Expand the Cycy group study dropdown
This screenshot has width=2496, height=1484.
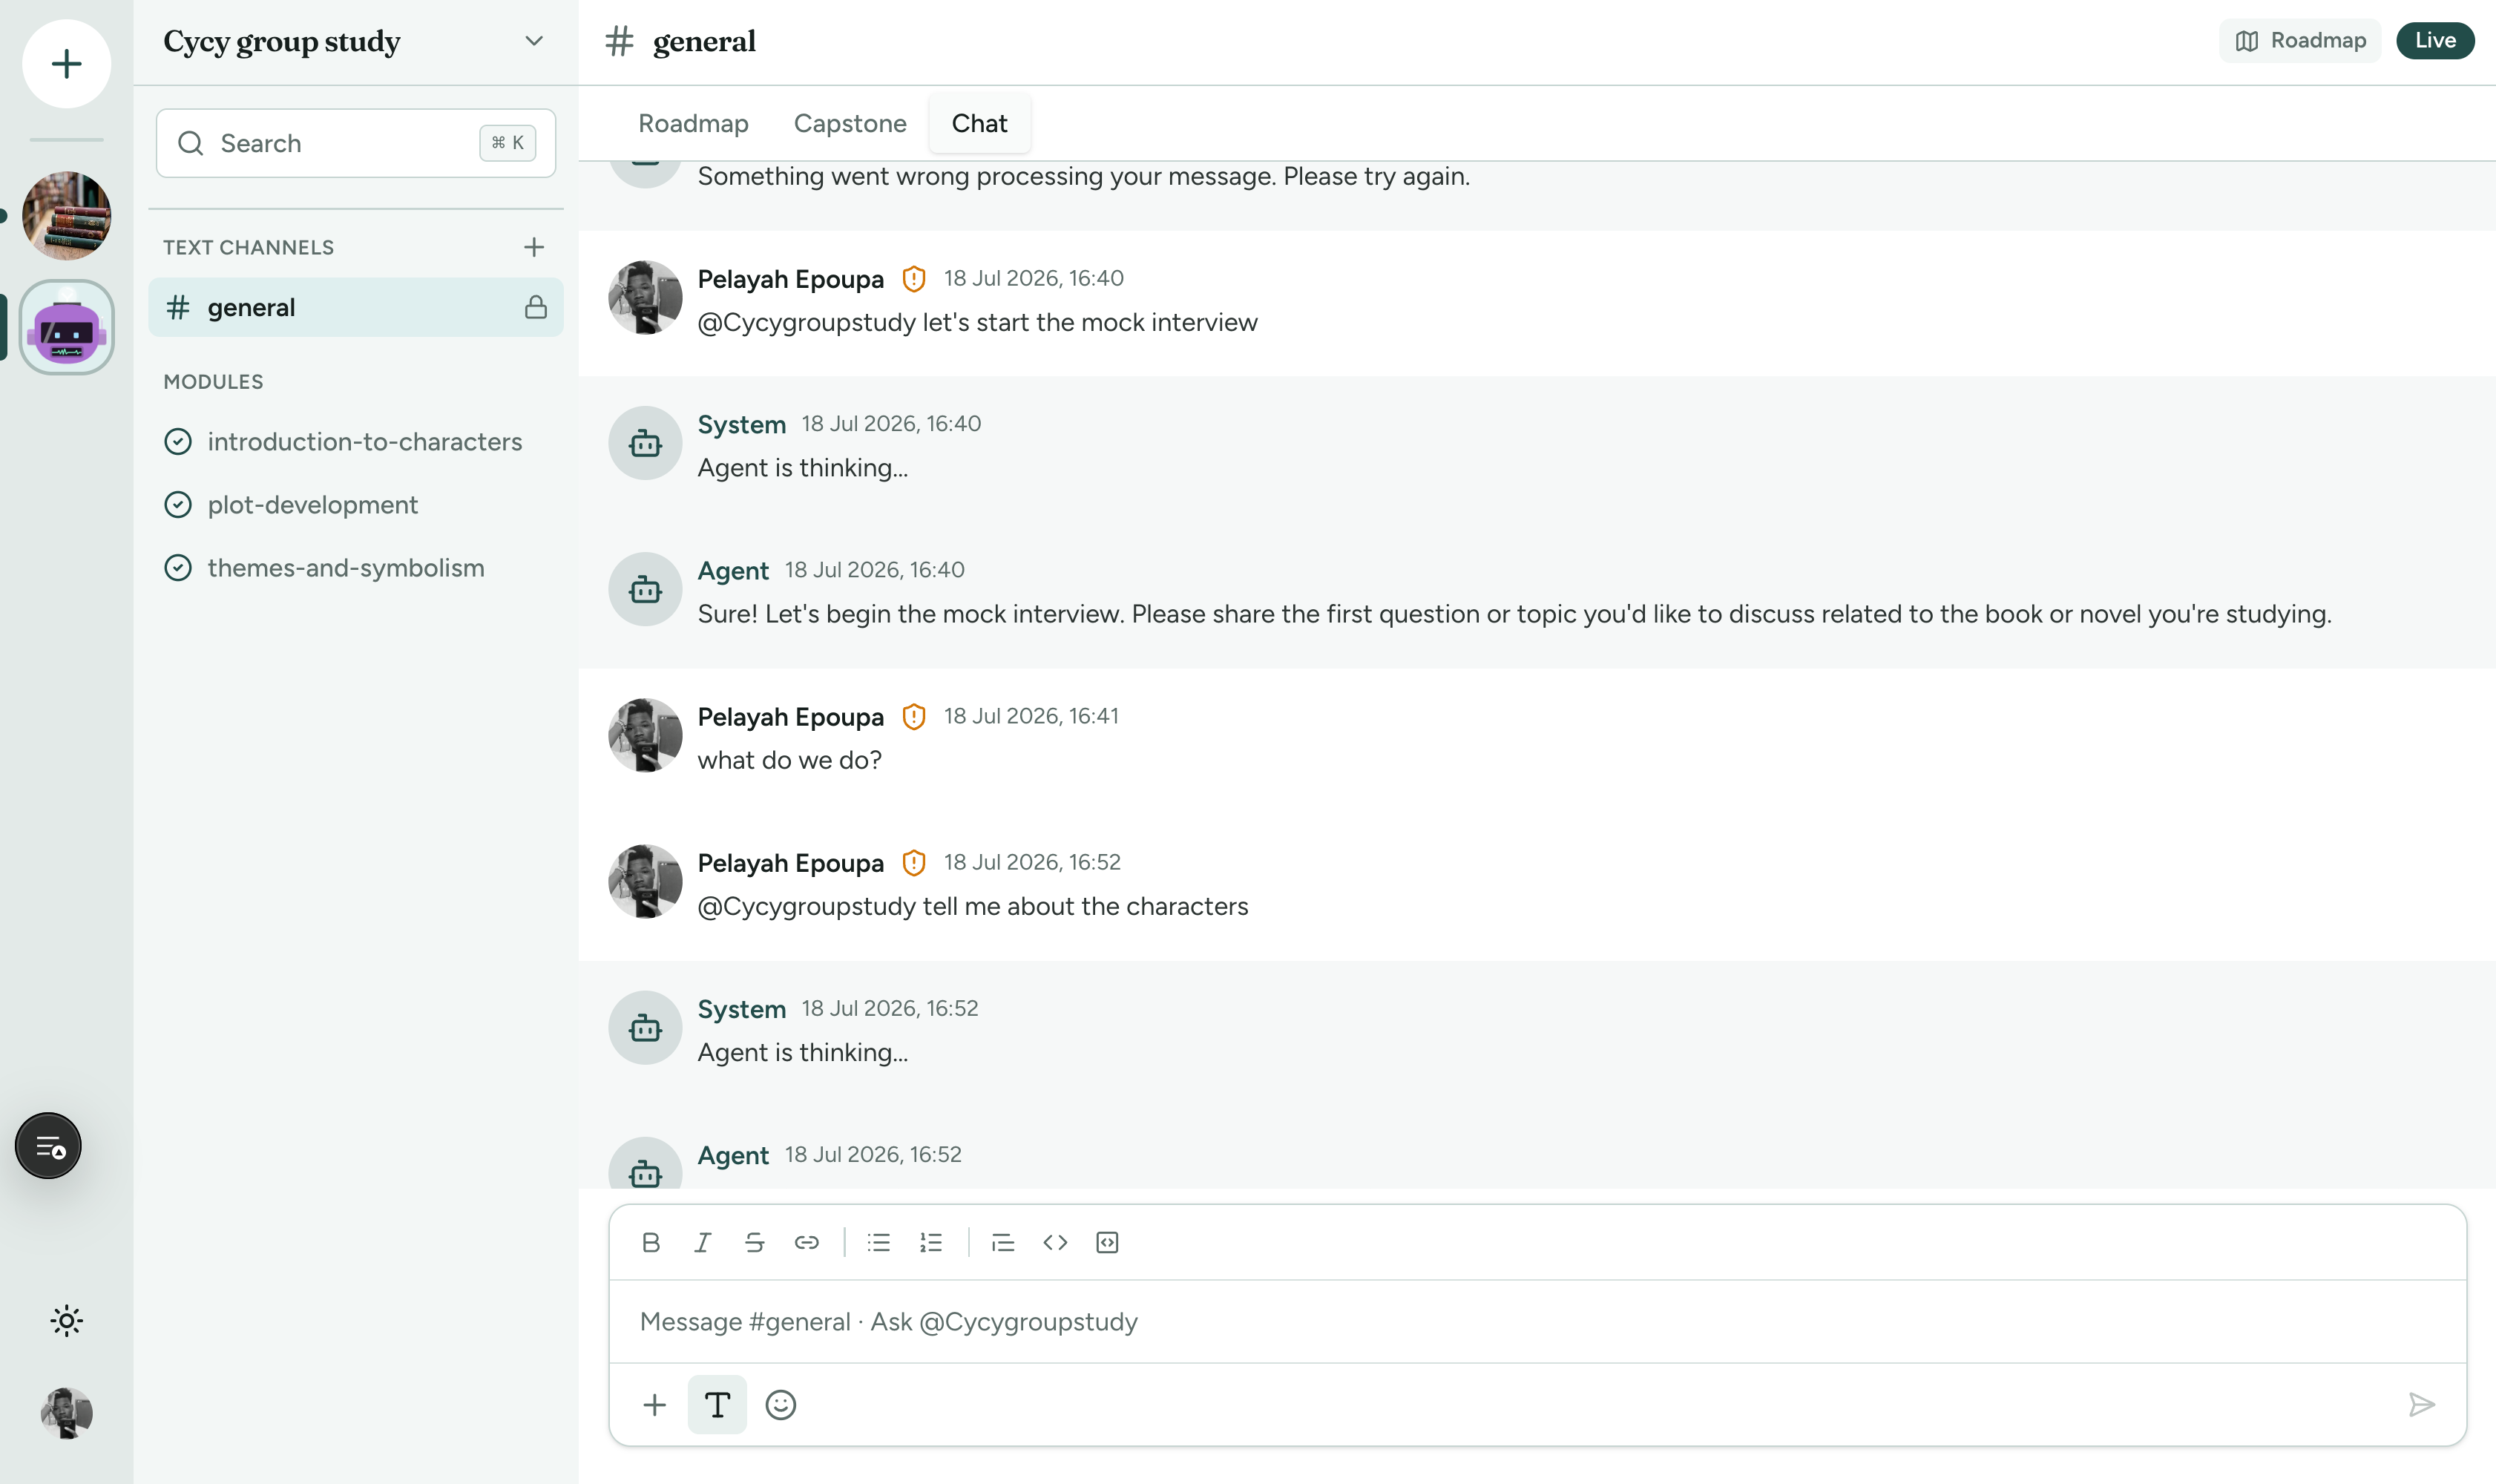(534, 41)
